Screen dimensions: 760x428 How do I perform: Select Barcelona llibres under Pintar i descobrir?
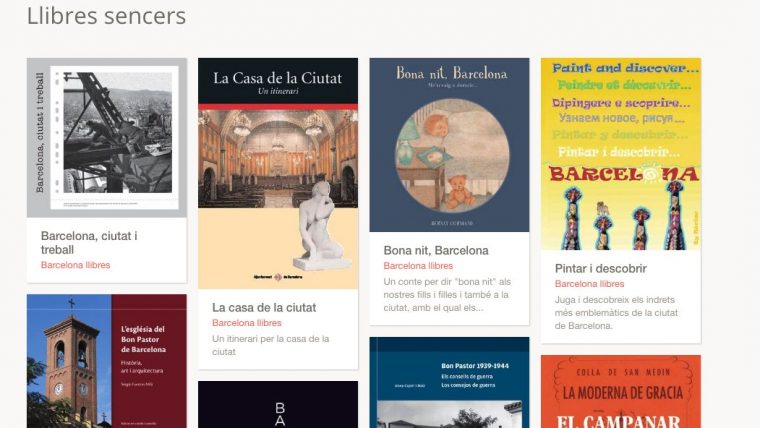pos(589,284)
